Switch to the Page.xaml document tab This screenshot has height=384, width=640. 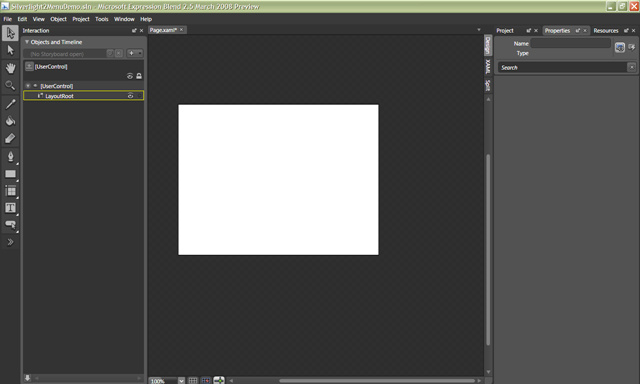click(x=163, y=30)
